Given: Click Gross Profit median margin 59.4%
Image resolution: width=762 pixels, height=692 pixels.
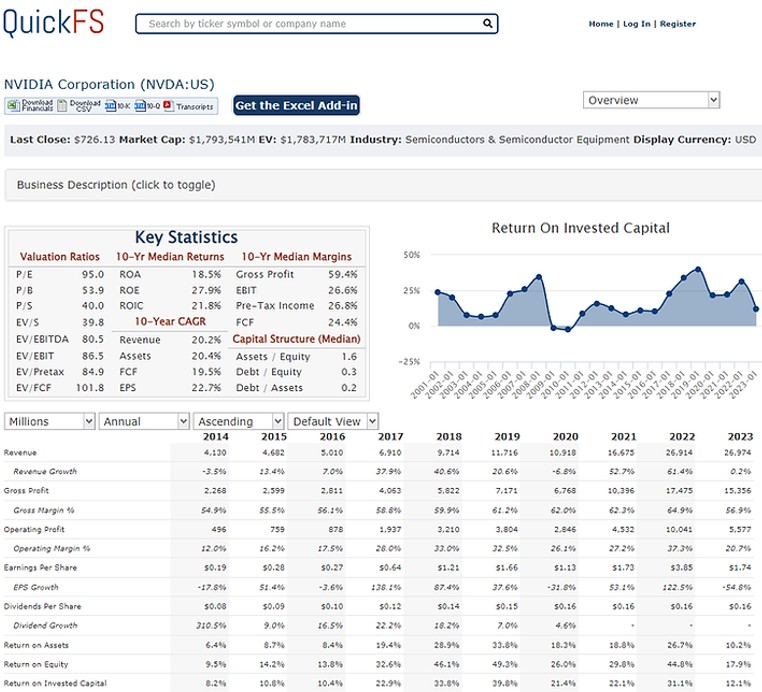Looking at the screenshot, I should (343, 275).
